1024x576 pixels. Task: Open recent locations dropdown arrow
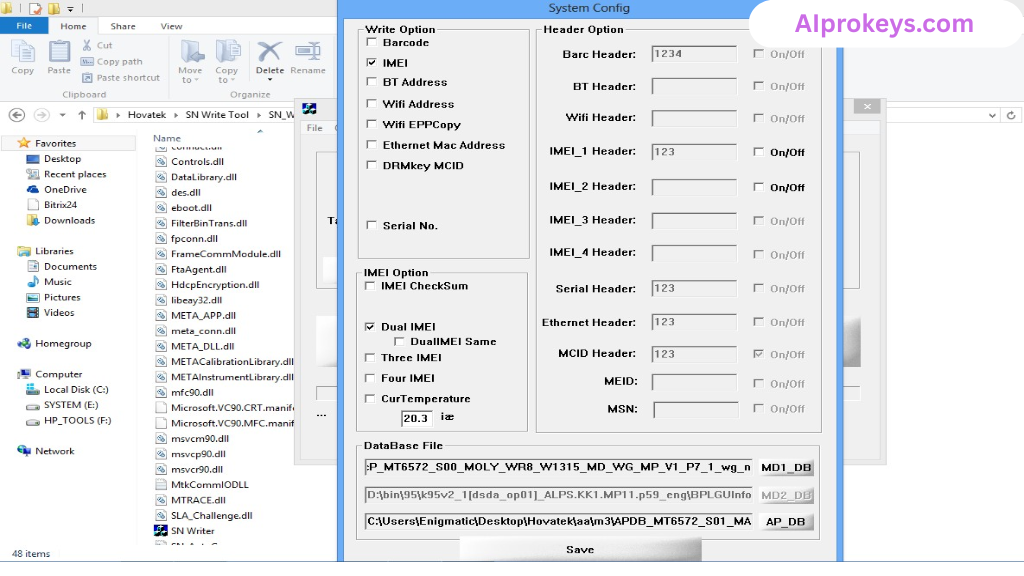[x=63, y=115]
